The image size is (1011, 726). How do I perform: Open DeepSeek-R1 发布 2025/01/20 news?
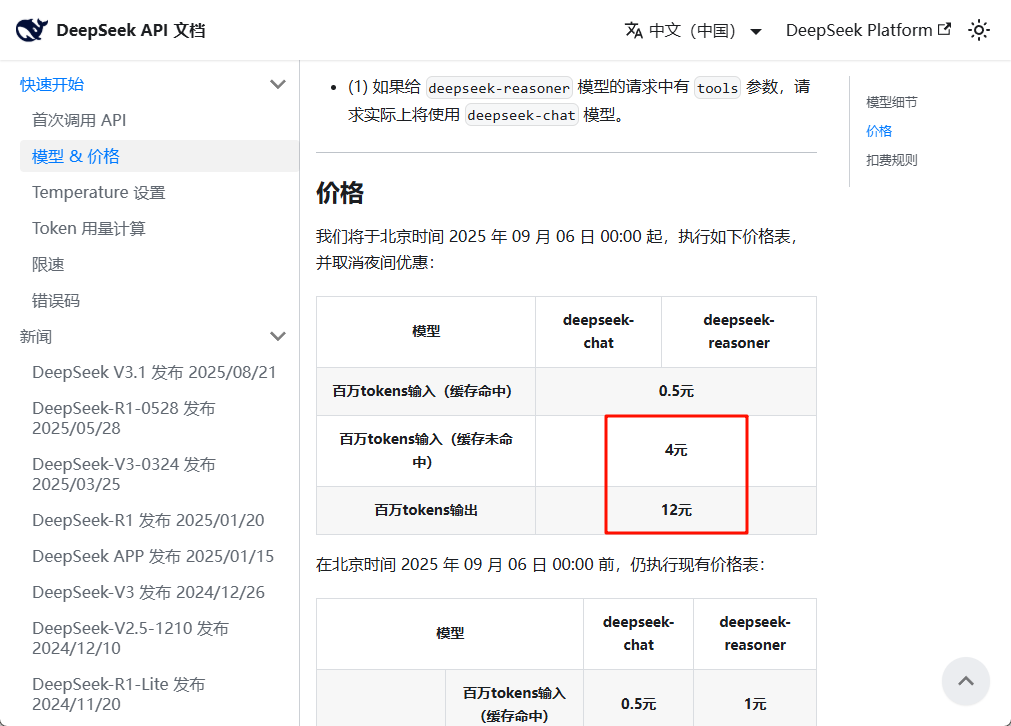click(x=148, y=520)
